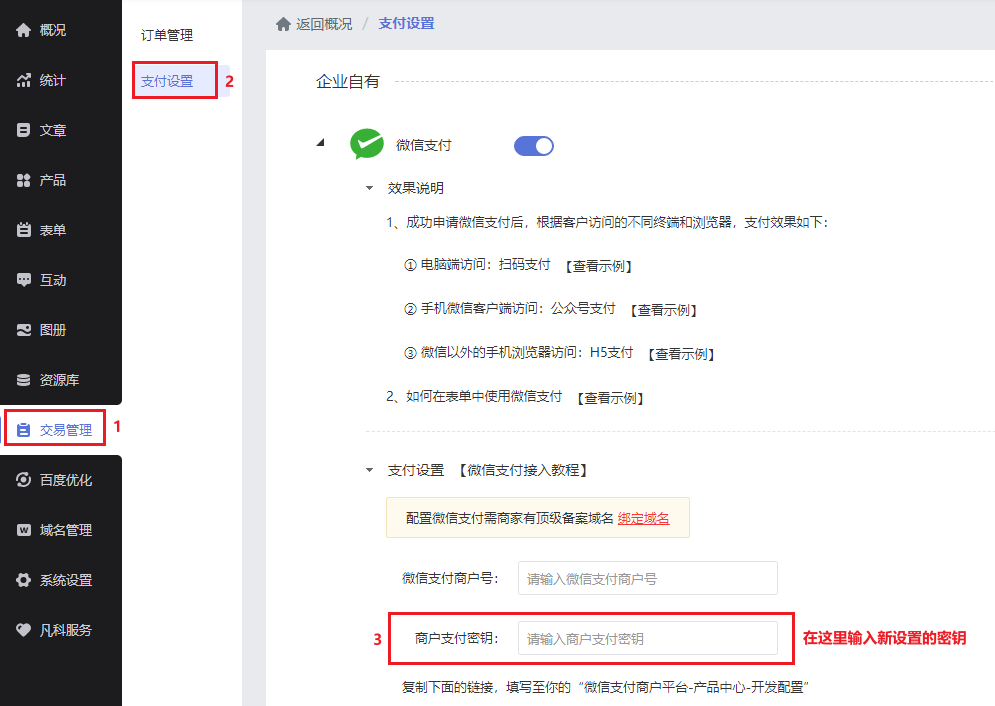The height and width of the screenshot is (706, 995).
Task: Click the breadcrumb home icon
Action: coord(283,24)
